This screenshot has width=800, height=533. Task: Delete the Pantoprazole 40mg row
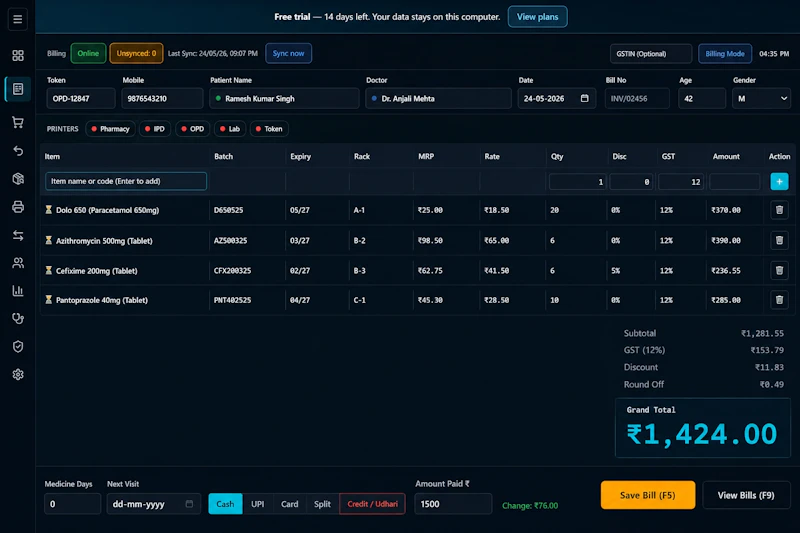coord(779,300)
